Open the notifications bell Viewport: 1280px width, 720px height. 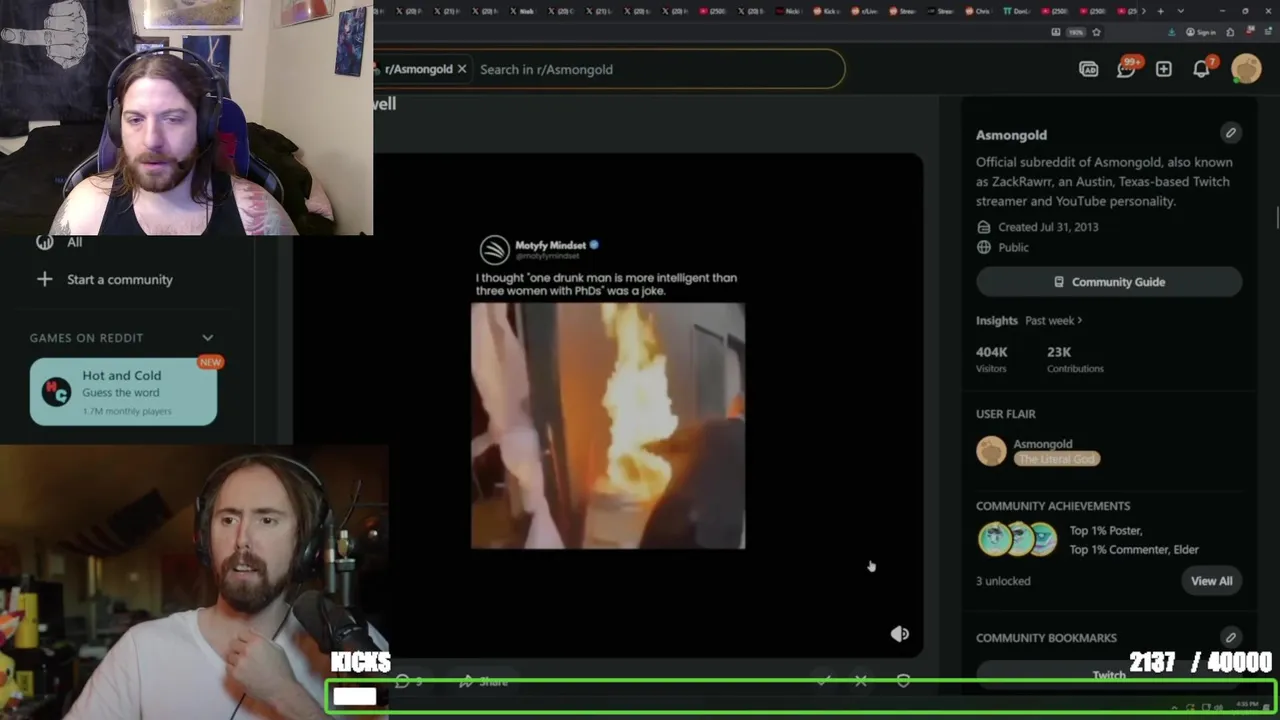(x=1202, y=68)
